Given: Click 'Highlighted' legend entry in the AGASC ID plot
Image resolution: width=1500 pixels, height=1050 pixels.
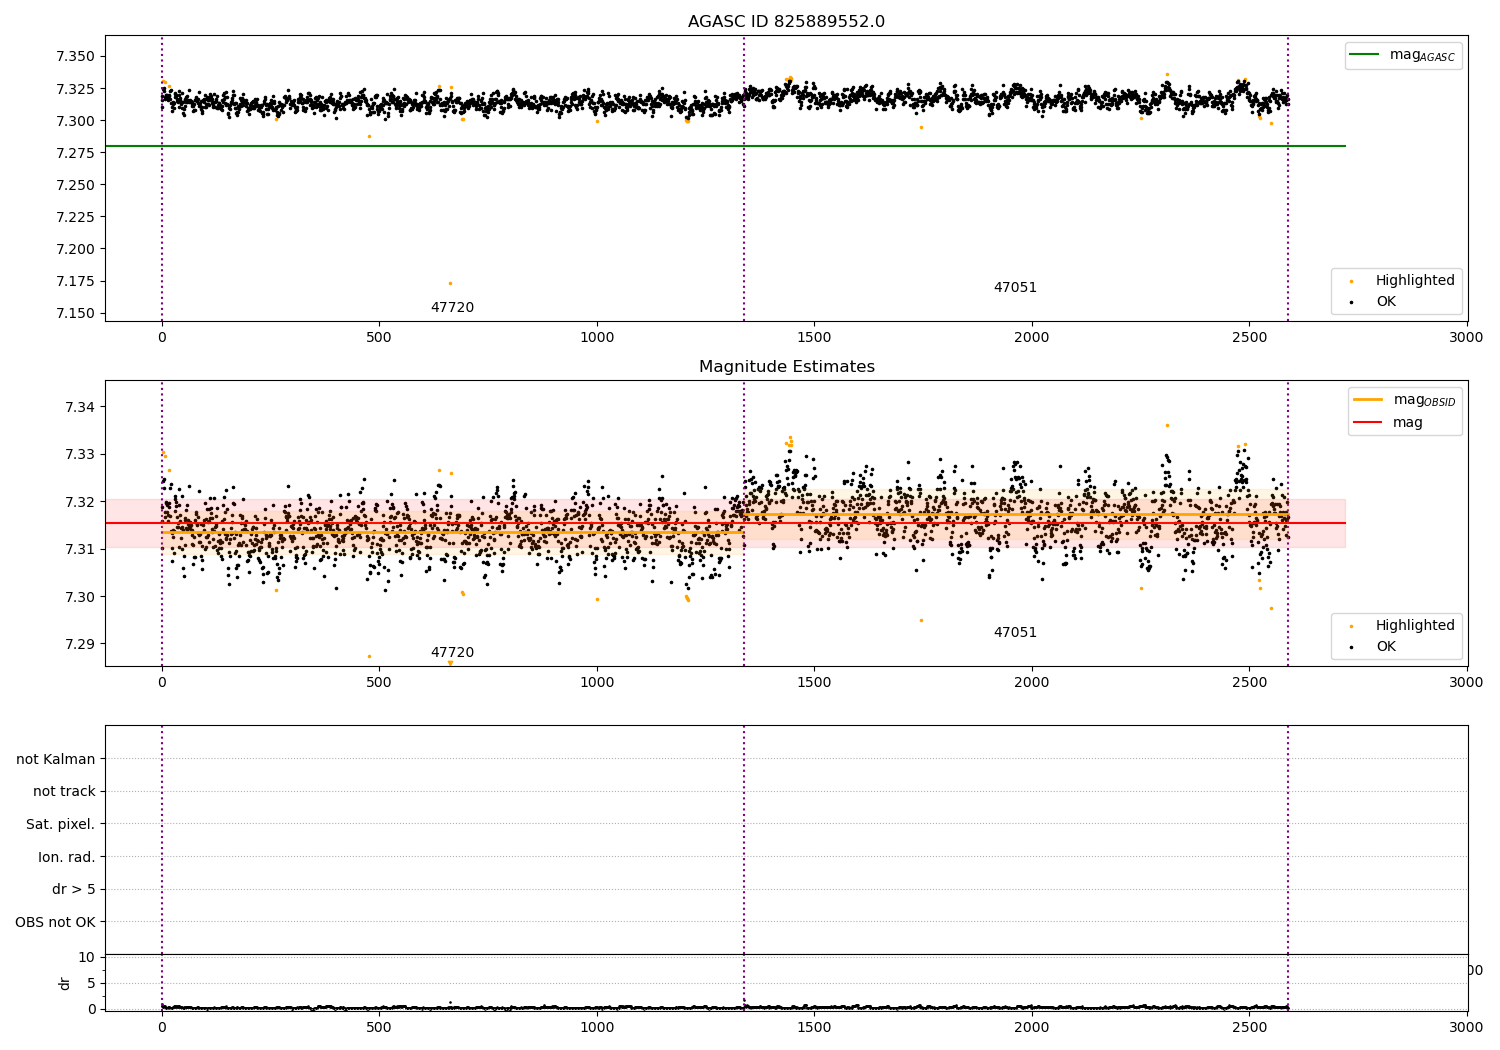Looking at the screenshot, I should tap(1415, 280).
